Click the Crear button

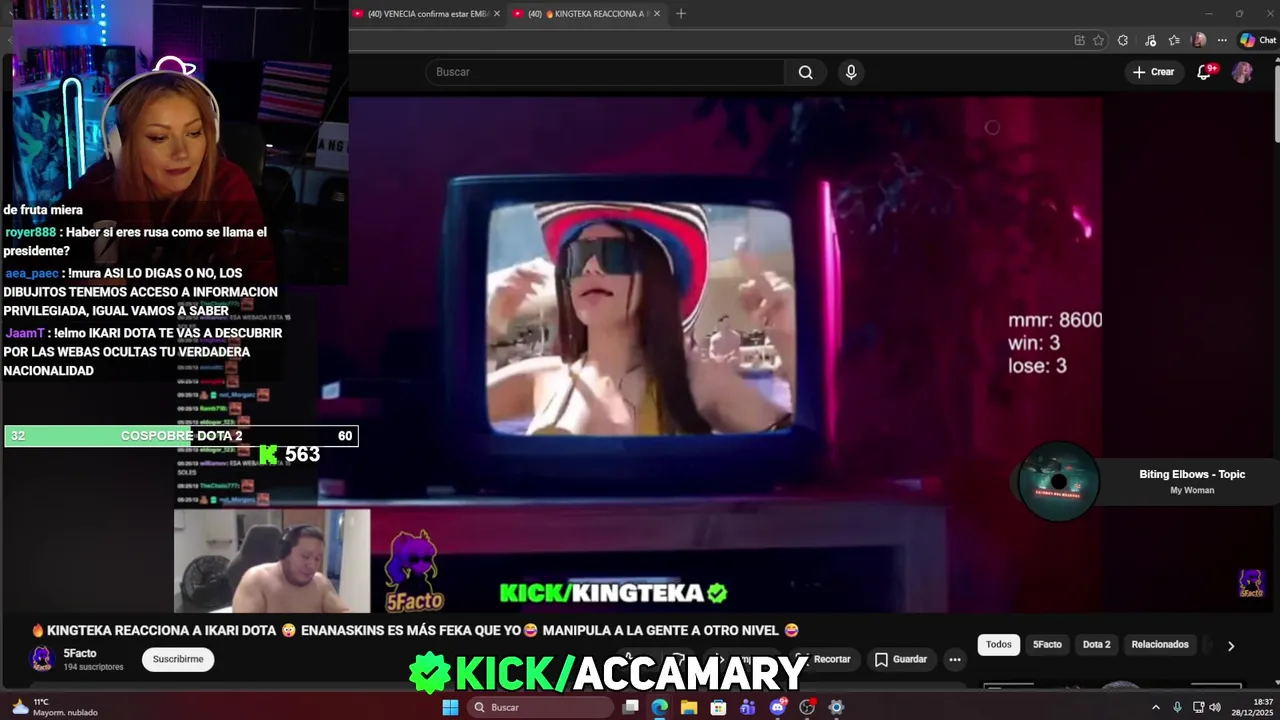[x=1153, y=72]
